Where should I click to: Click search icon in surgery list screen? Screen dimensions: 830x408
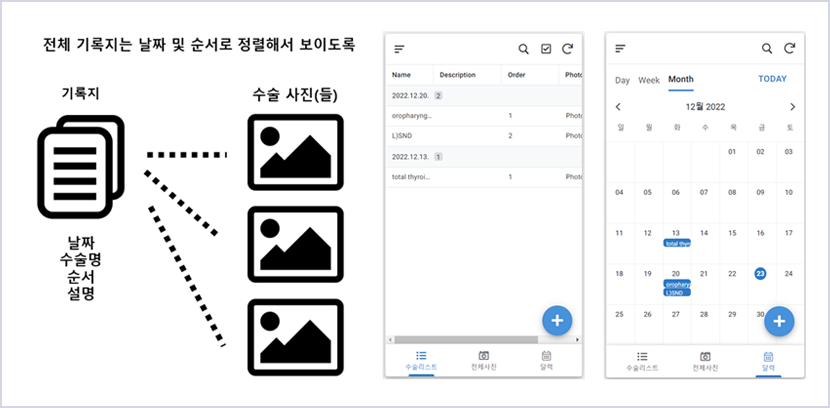tap(523, 49)
